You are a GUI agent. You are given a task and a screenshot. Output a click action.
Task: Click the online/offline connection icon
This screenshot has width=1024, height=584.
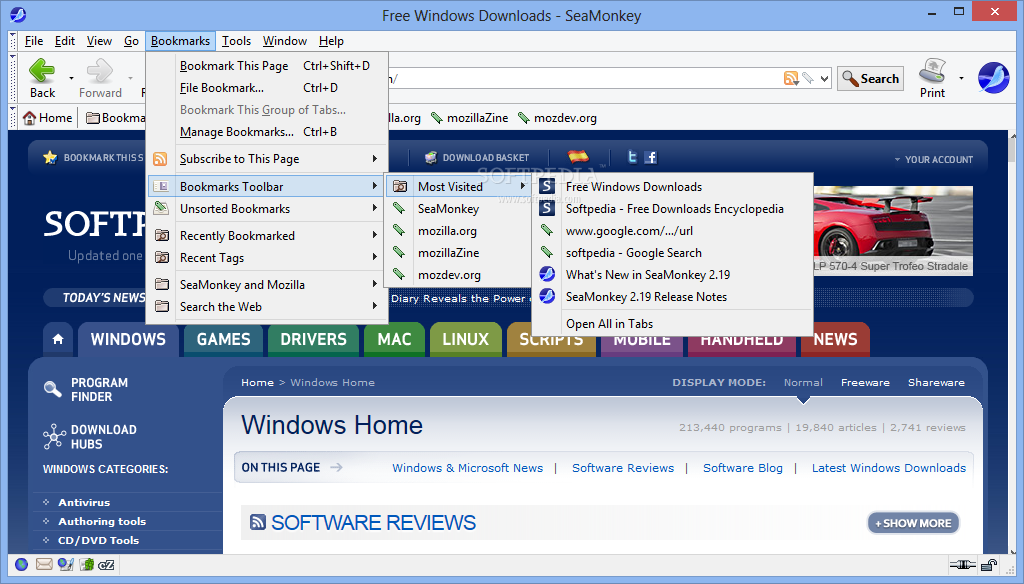(963, 565)
